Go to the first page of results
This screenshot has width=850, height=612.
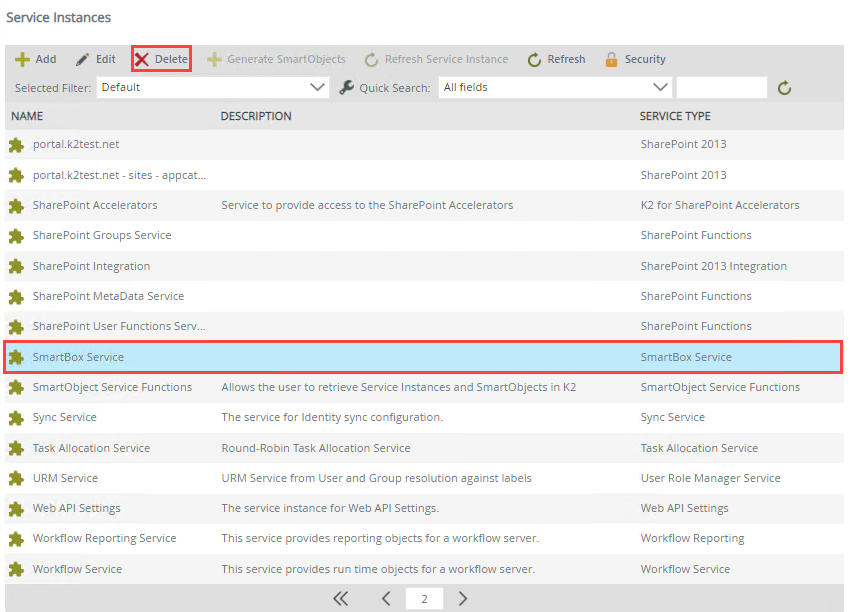pos(340,599)
